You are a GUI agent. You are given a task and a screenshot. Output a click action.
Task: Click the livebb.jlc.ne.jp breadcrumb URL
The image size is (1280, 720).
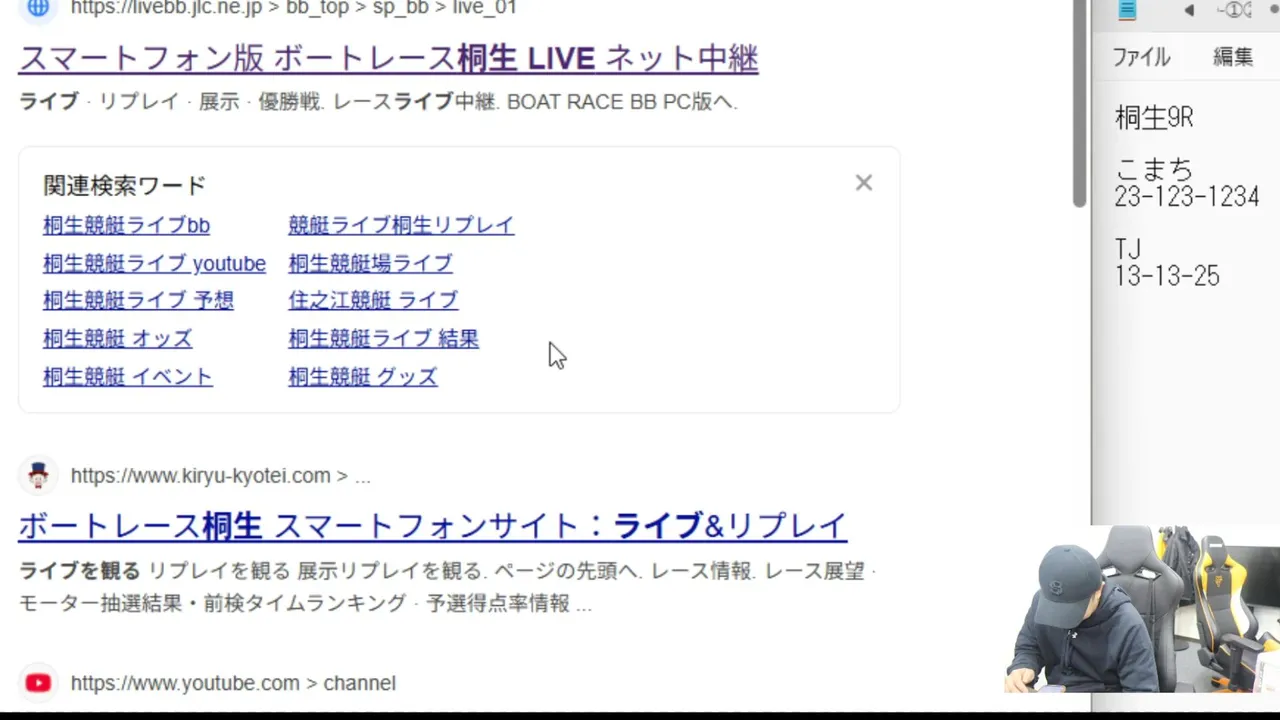pos(293,8)
